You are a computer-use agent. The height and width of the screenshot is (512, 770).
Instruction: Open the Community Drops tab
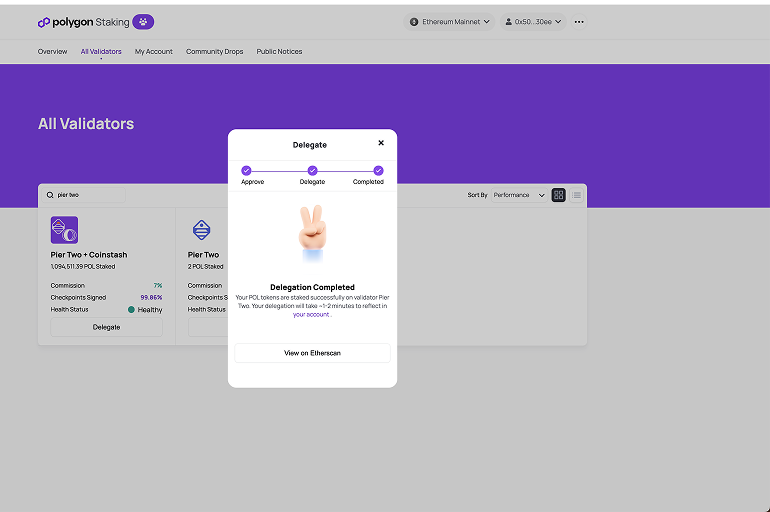[215, 52]
